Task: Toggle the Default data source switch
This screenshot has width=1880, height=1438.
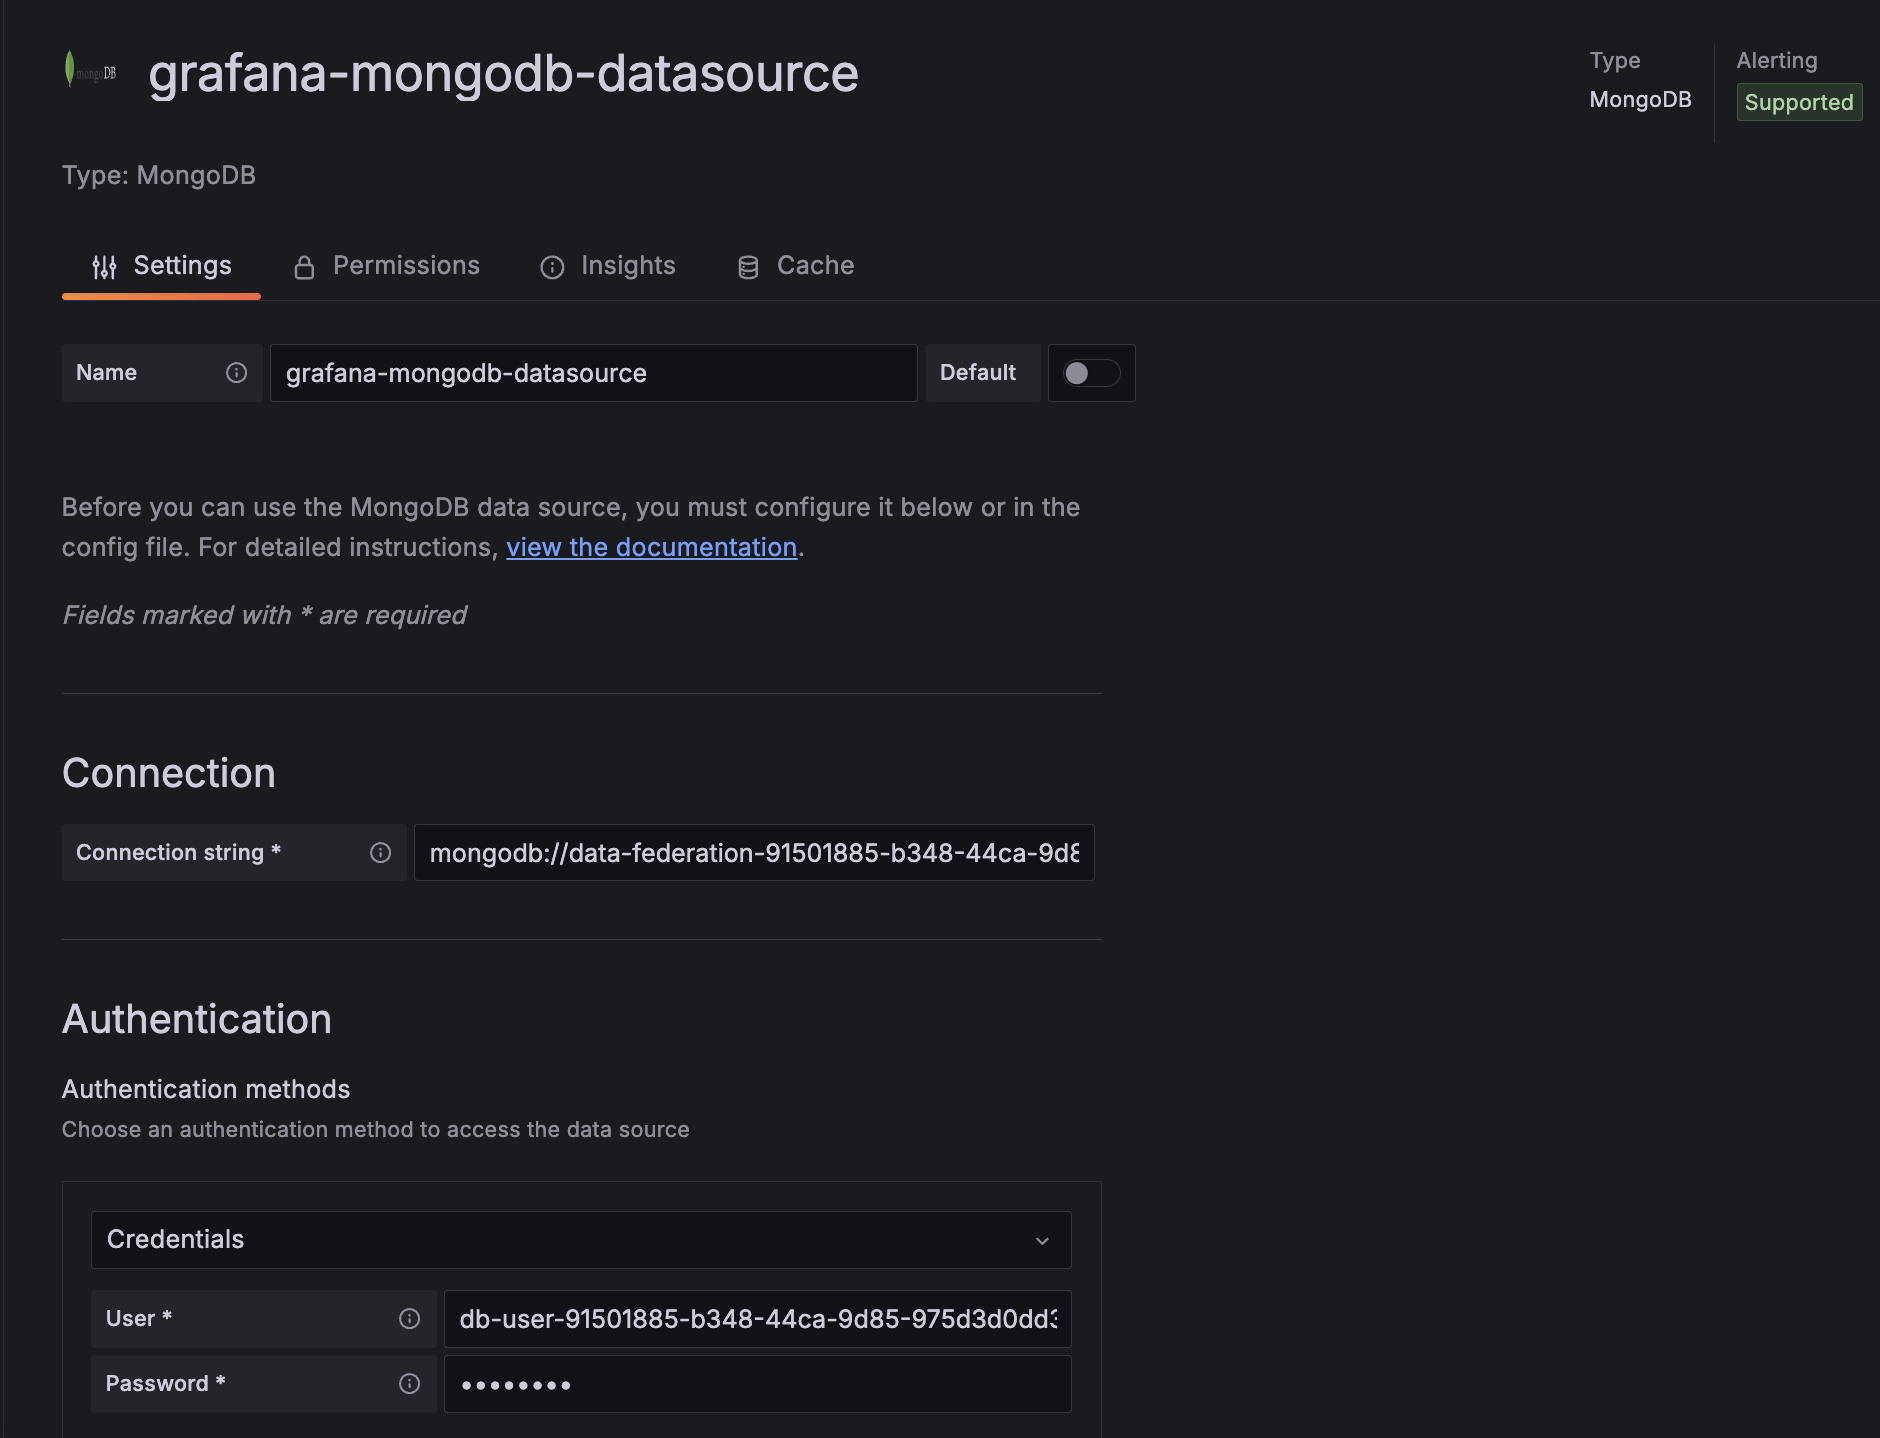Action: point(1091,373)
